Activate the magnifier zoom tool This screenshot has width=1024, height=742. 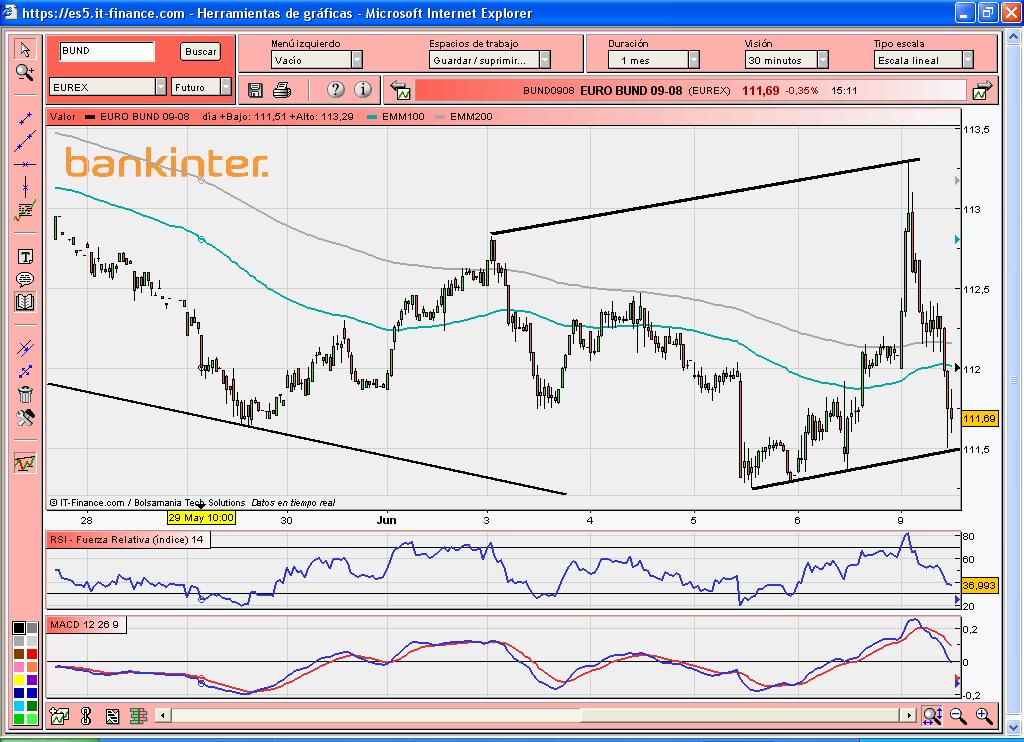click(25, 73)
